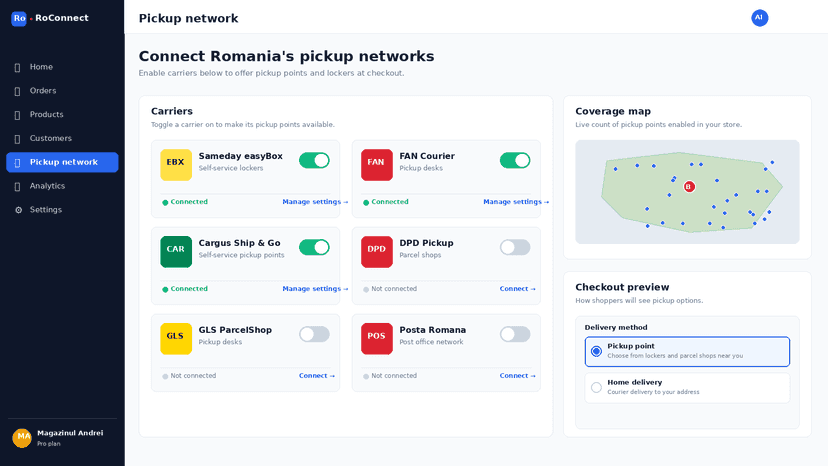Navigate to Customers
This screenshot has height=466, width=828.
62,138
